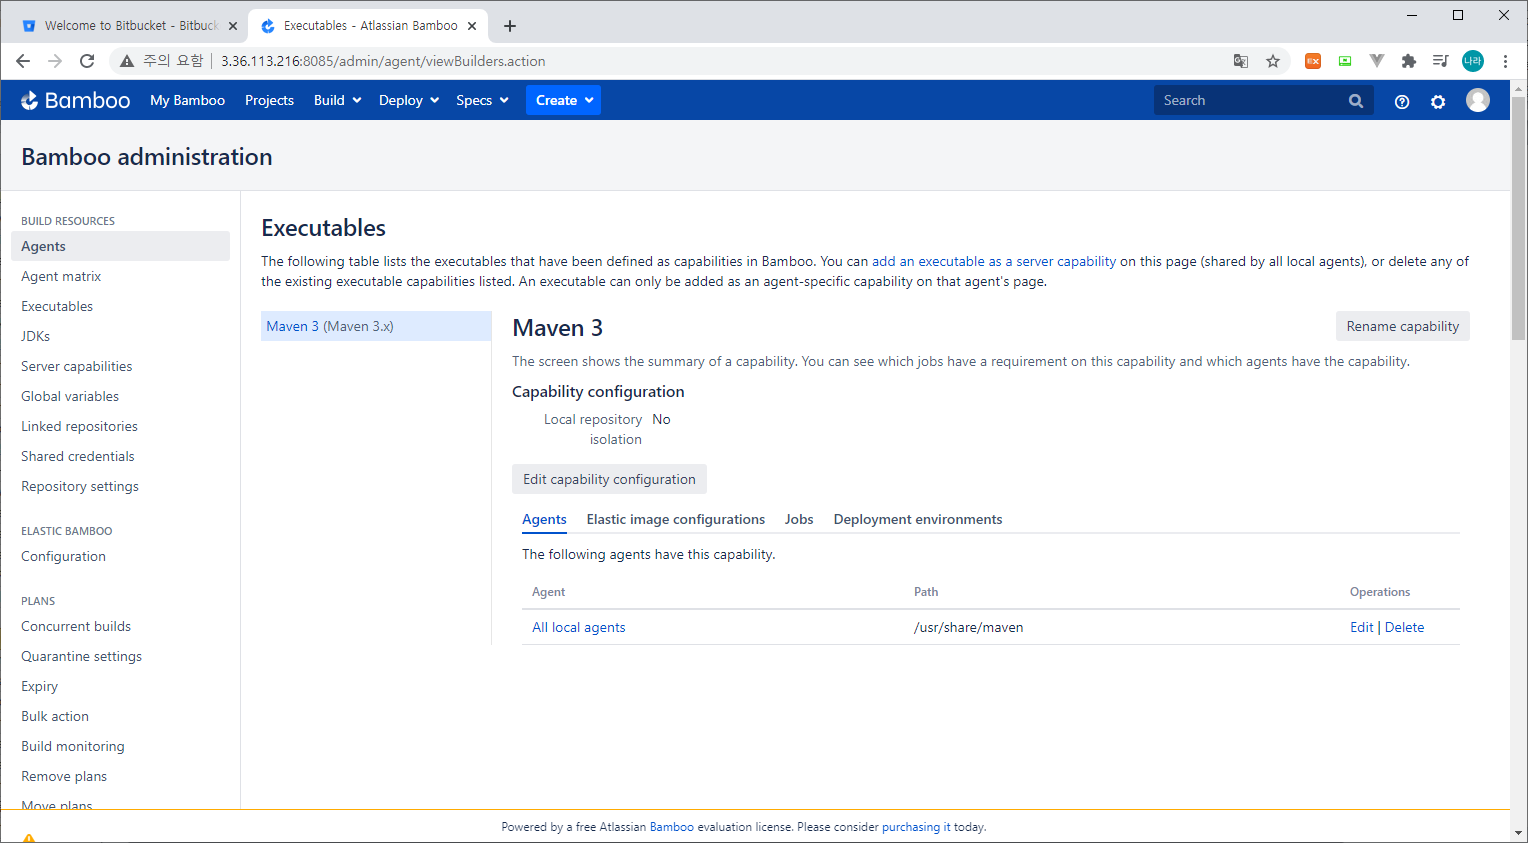Open a new browser tab with plus
1528x843 pixels.
click(x=510, y=26)
